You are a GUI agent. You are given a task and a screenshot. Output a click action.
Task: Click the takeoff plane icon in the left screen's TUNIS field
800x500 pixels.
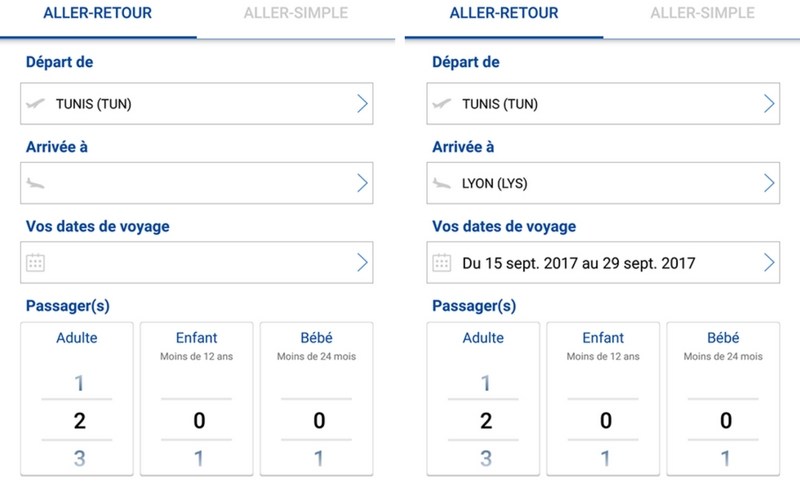tap(36, 103)
